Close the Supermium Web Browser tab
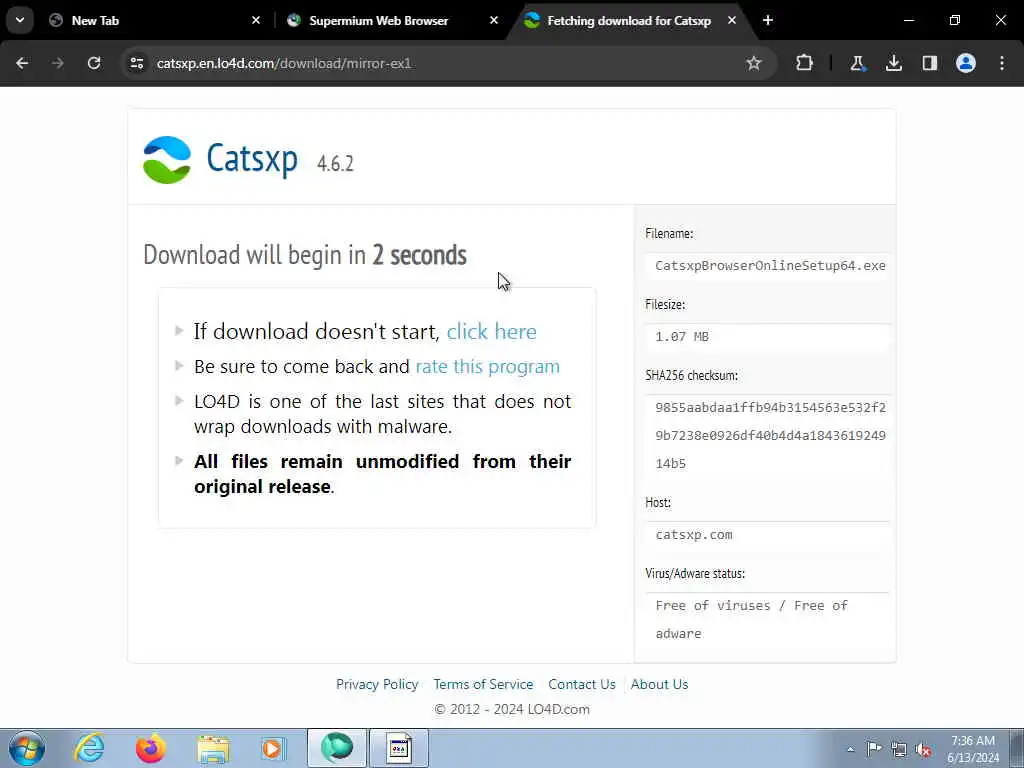The image size is (1024, 768). pyautogui.click(x=494, y=20)
